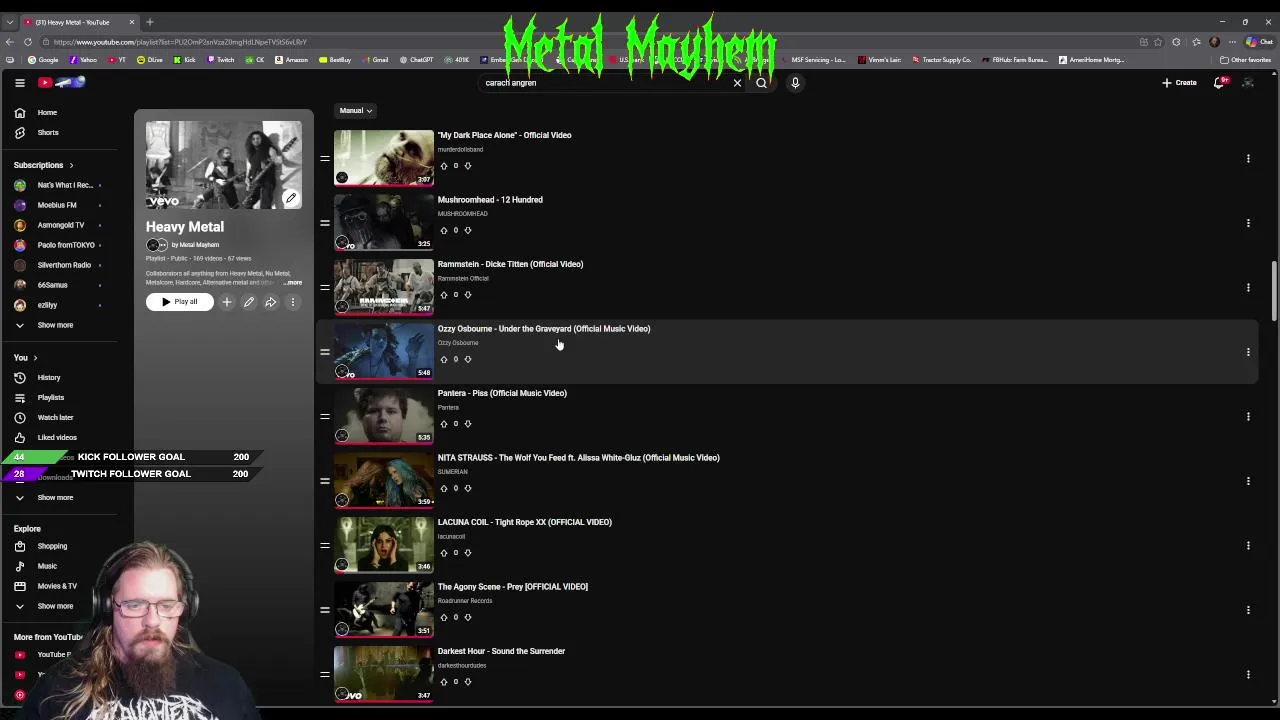The image size is (1280, 720).
Task: Downvote Rammstein - Dicke Titten
Action: (467, 295)
